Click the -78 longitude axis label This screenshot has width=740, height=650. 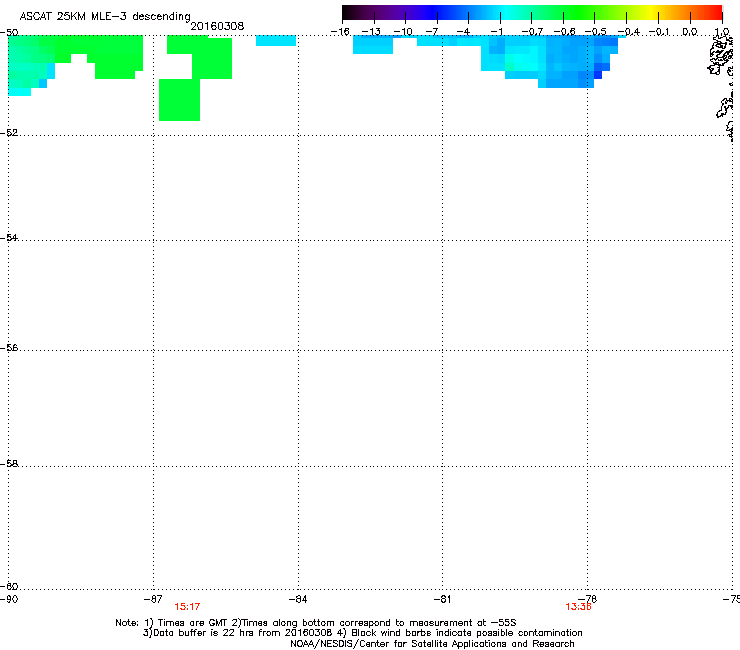coord(588,599)
